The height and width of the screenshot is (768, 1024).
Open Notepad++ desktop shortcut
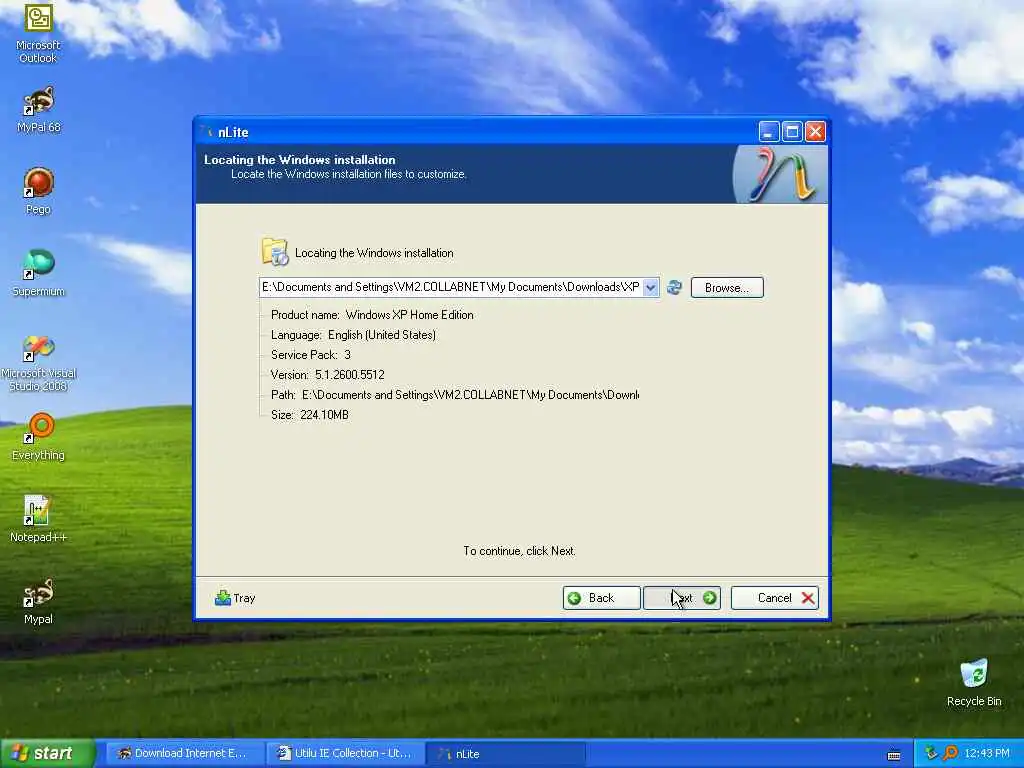[x=38, y=519]
